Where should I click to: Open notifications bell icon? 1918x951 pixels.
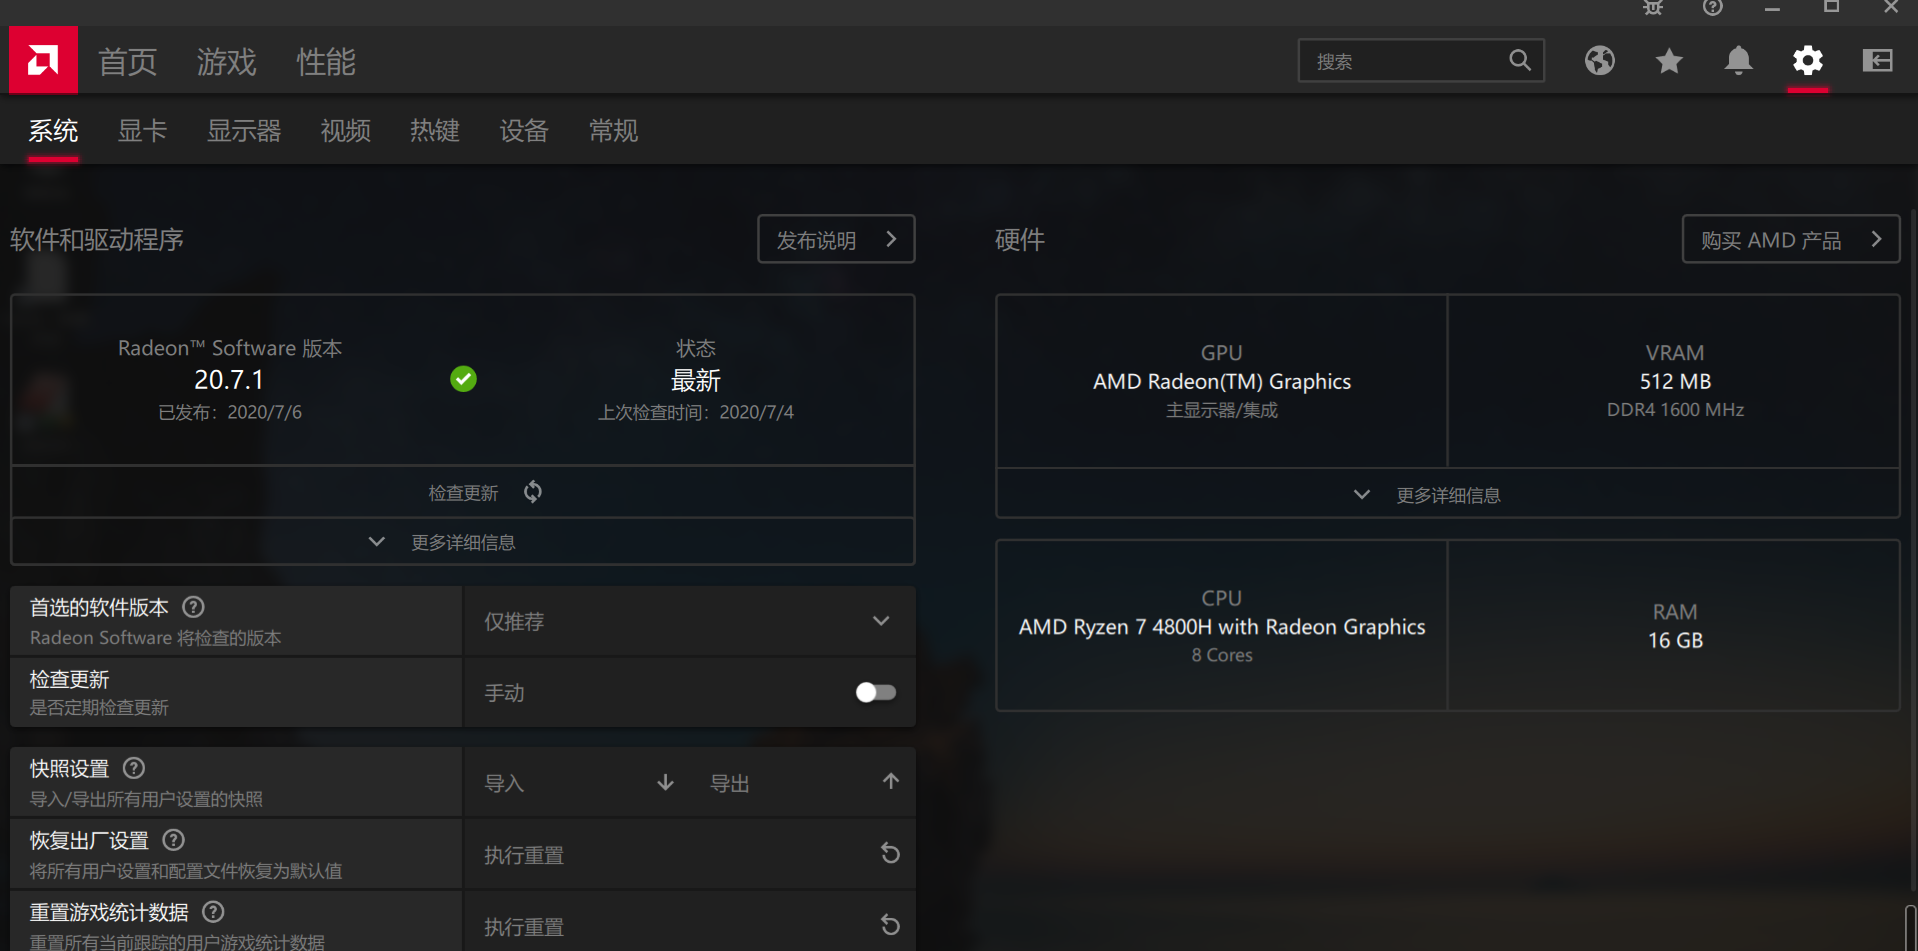[1739, 61]
